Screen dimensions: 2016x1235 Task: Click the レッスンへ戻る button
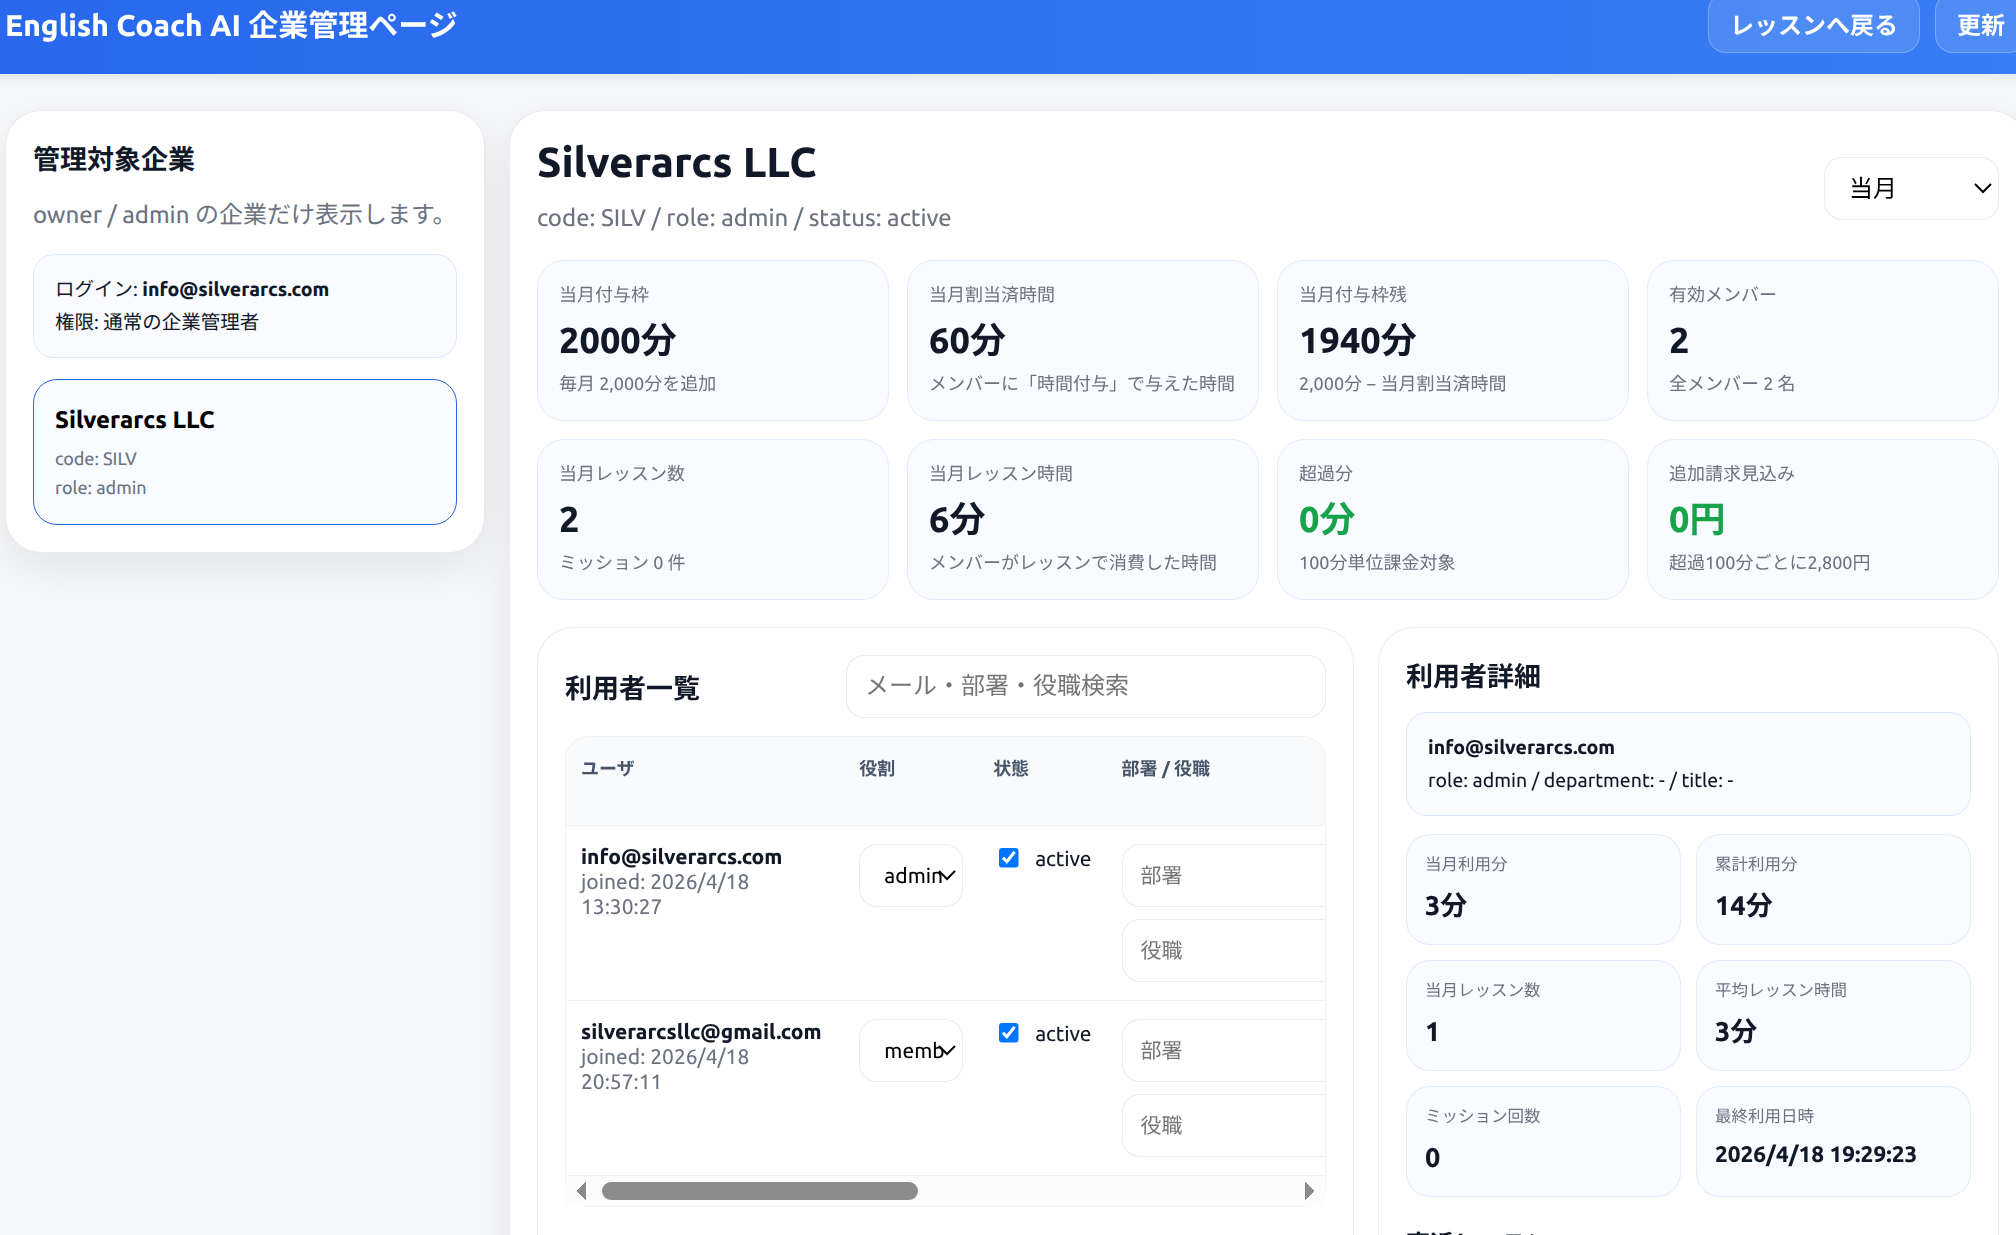tap(1813, 26)
